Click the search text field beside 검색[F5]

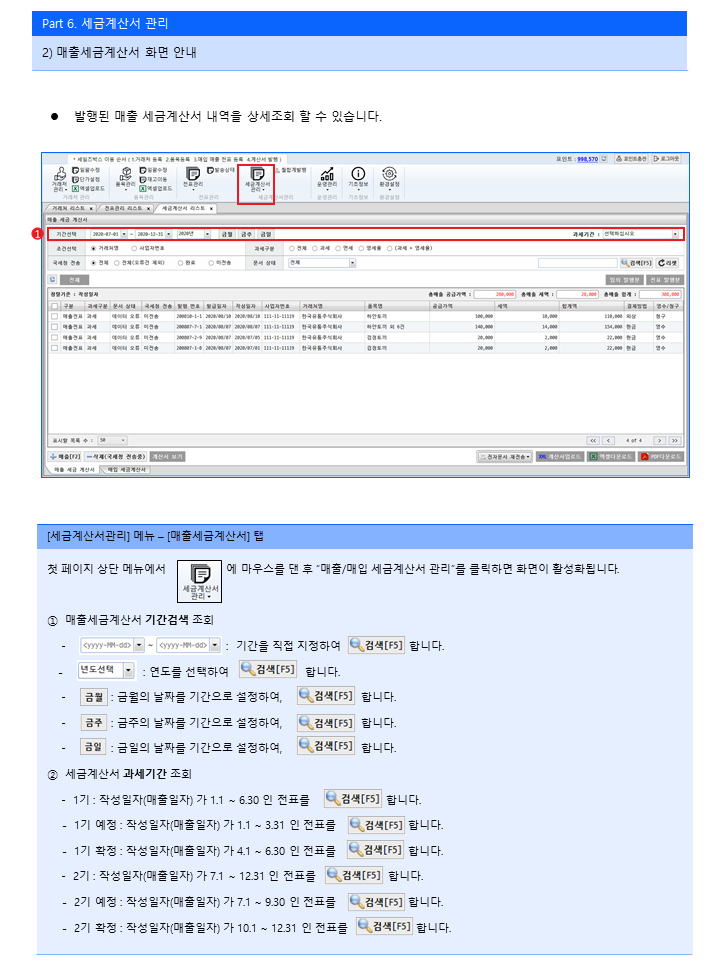tap(577, 263)
